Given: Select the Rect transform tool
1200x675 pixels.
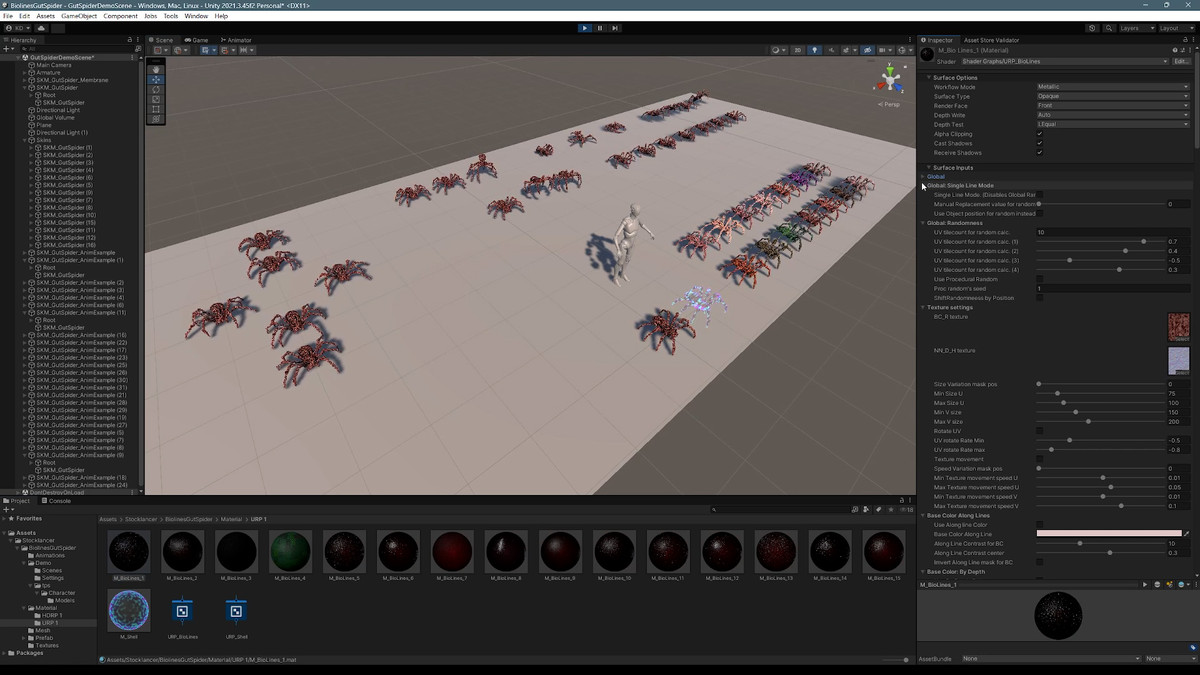Looking at the screenshot, I should point(156,109).
